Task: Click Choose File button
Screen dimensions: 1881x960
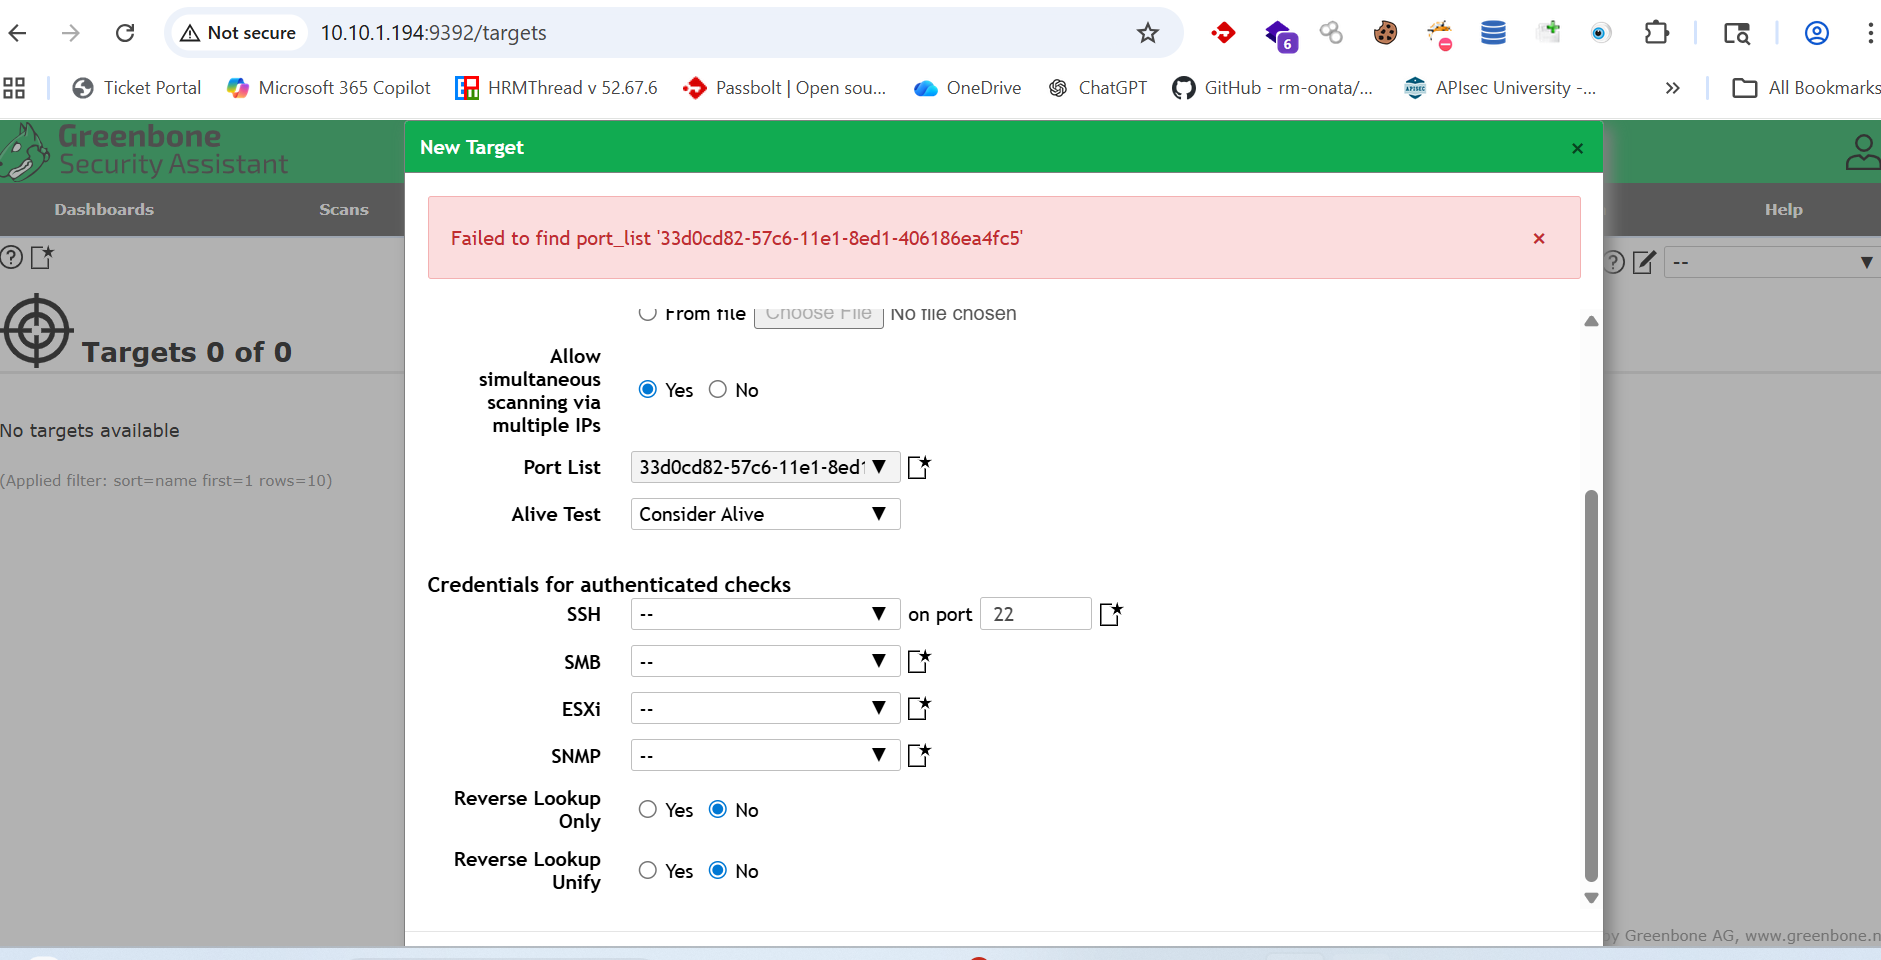Action: coord(818,315)
